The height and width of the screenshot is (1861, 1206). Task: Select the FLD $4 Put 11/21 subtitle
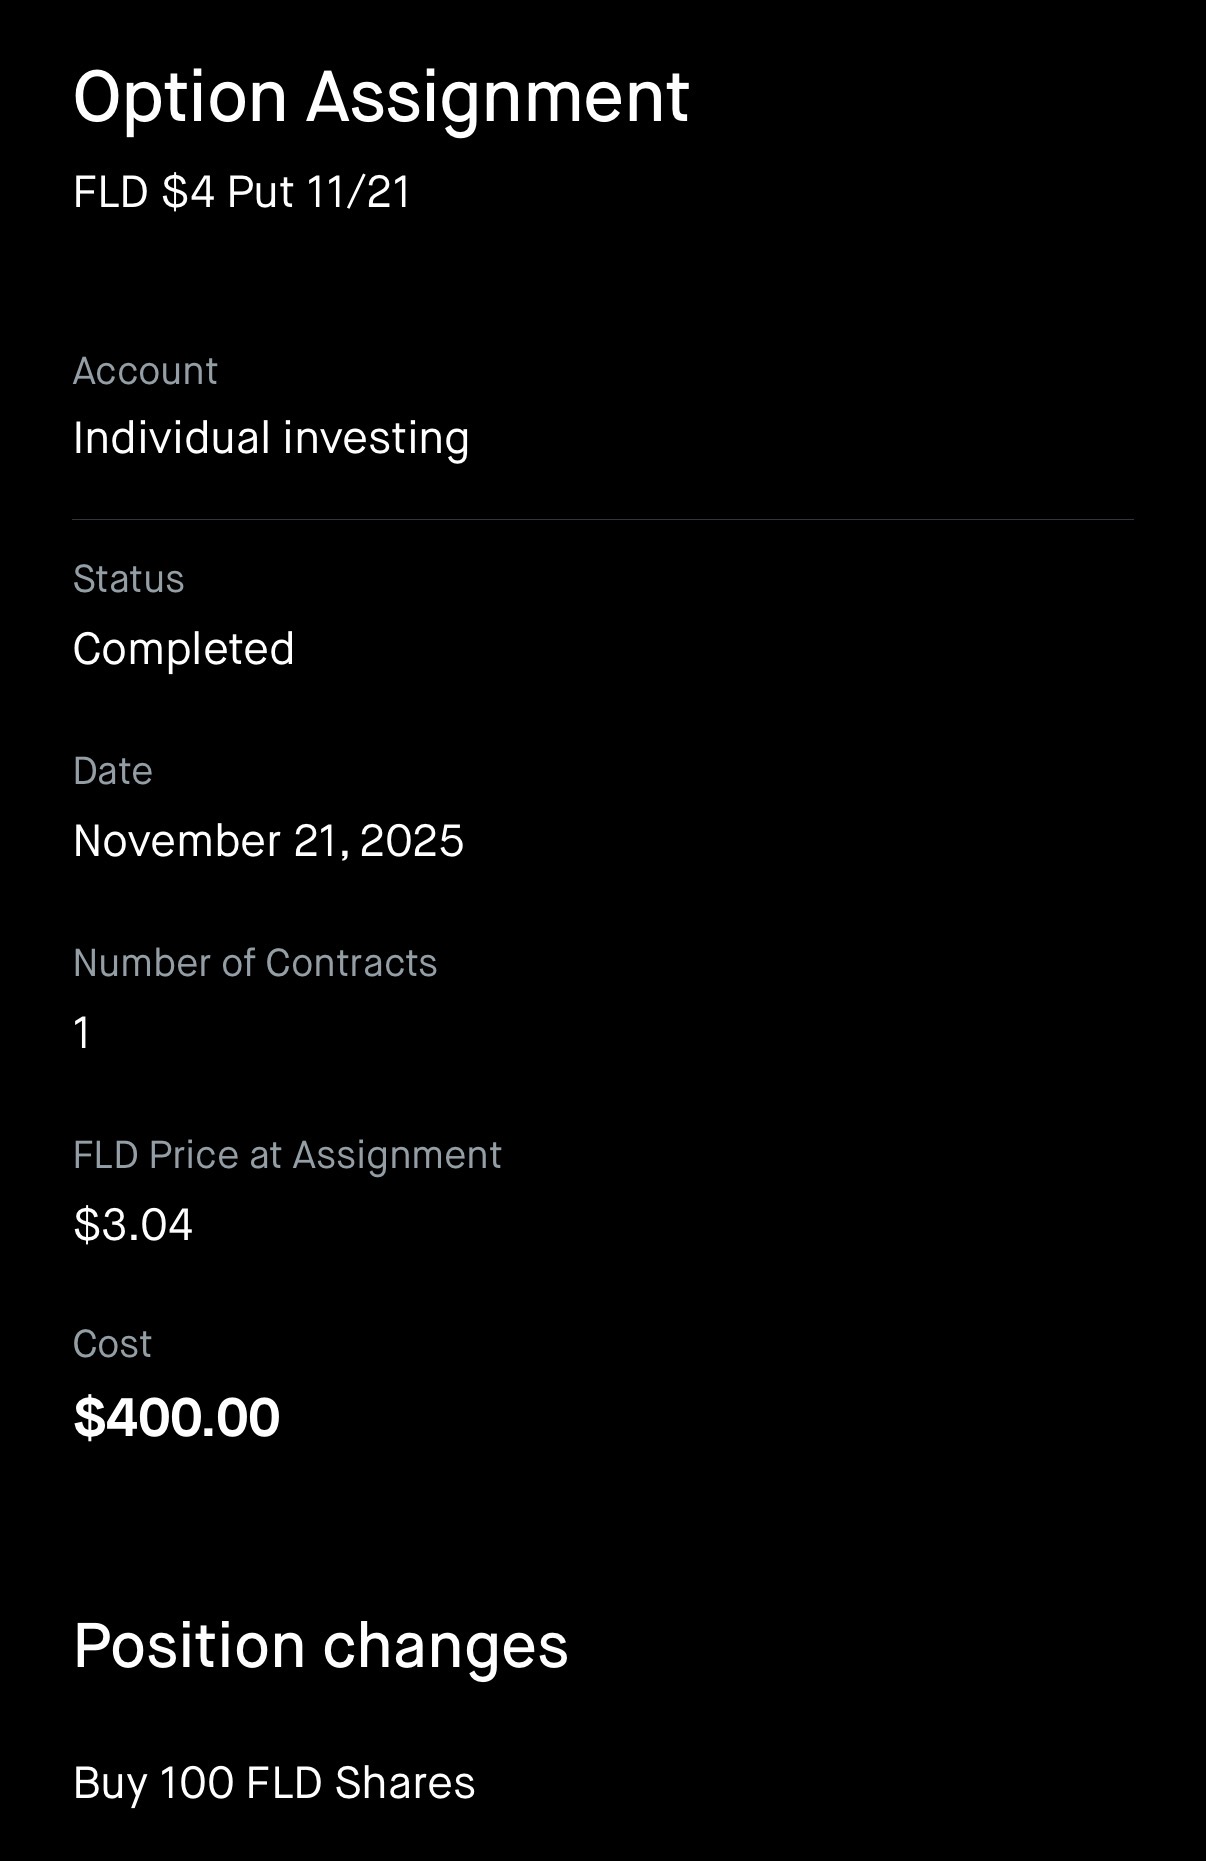(x=242, y=192)
